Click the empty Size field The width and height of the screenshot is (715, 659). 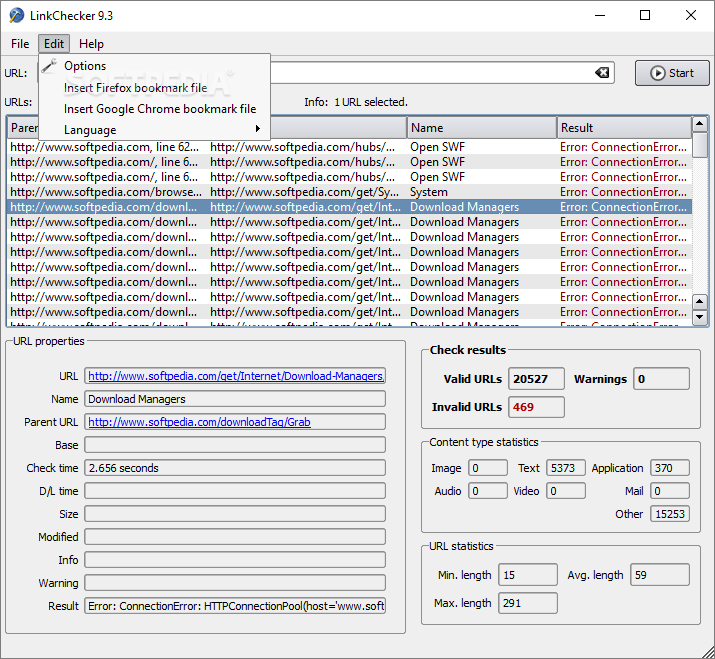[235, 514]
